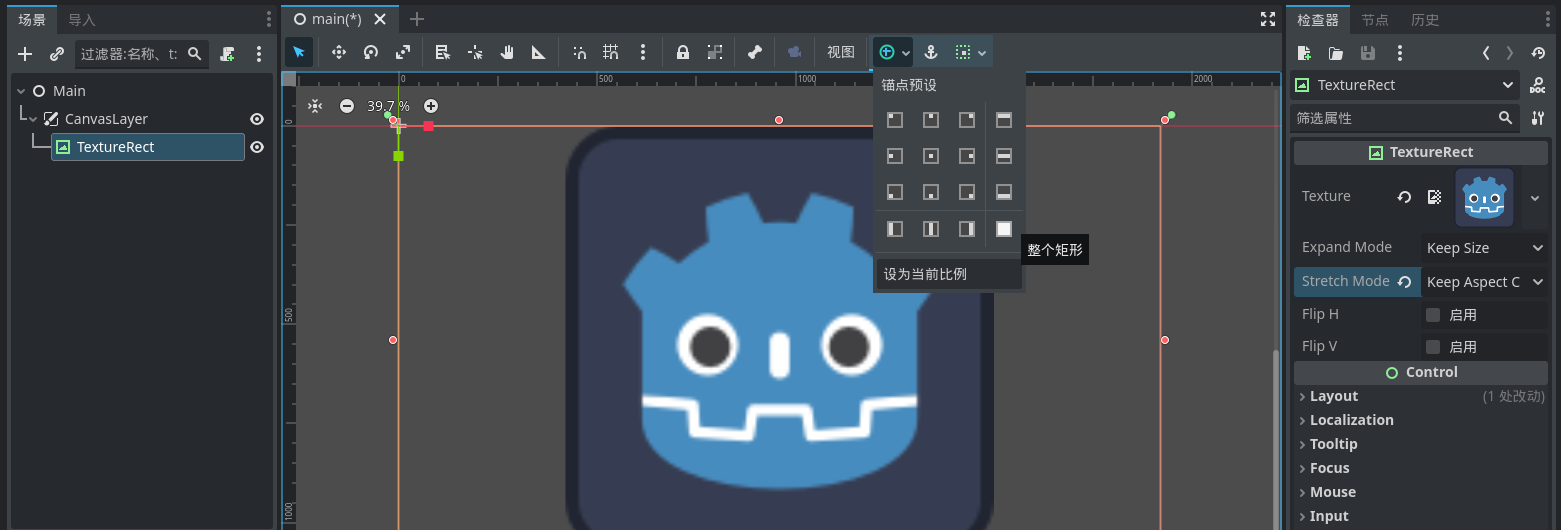This screenshot has width=1561, height=530.
Task: Apply the top-left anchor preset
Action: 895,120
